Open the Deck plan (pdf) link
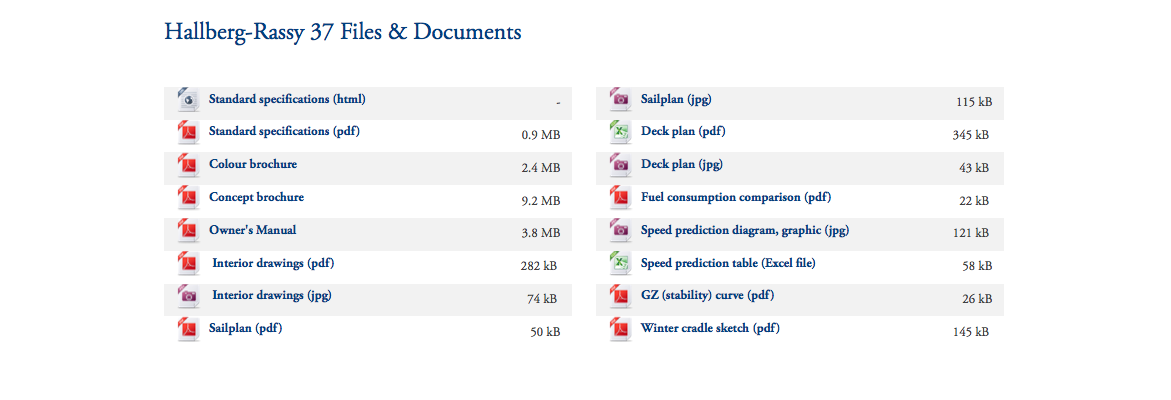Viewport: 1171px width, 400px height. [683, 132]
